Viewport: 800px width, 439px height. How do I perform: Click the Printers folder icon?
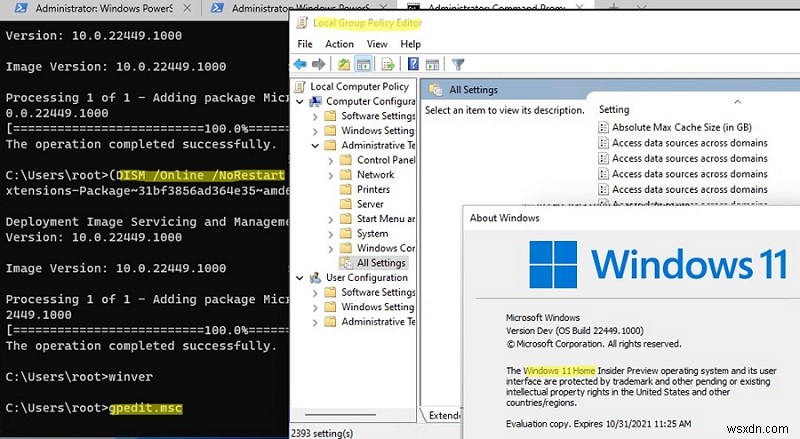346,189
